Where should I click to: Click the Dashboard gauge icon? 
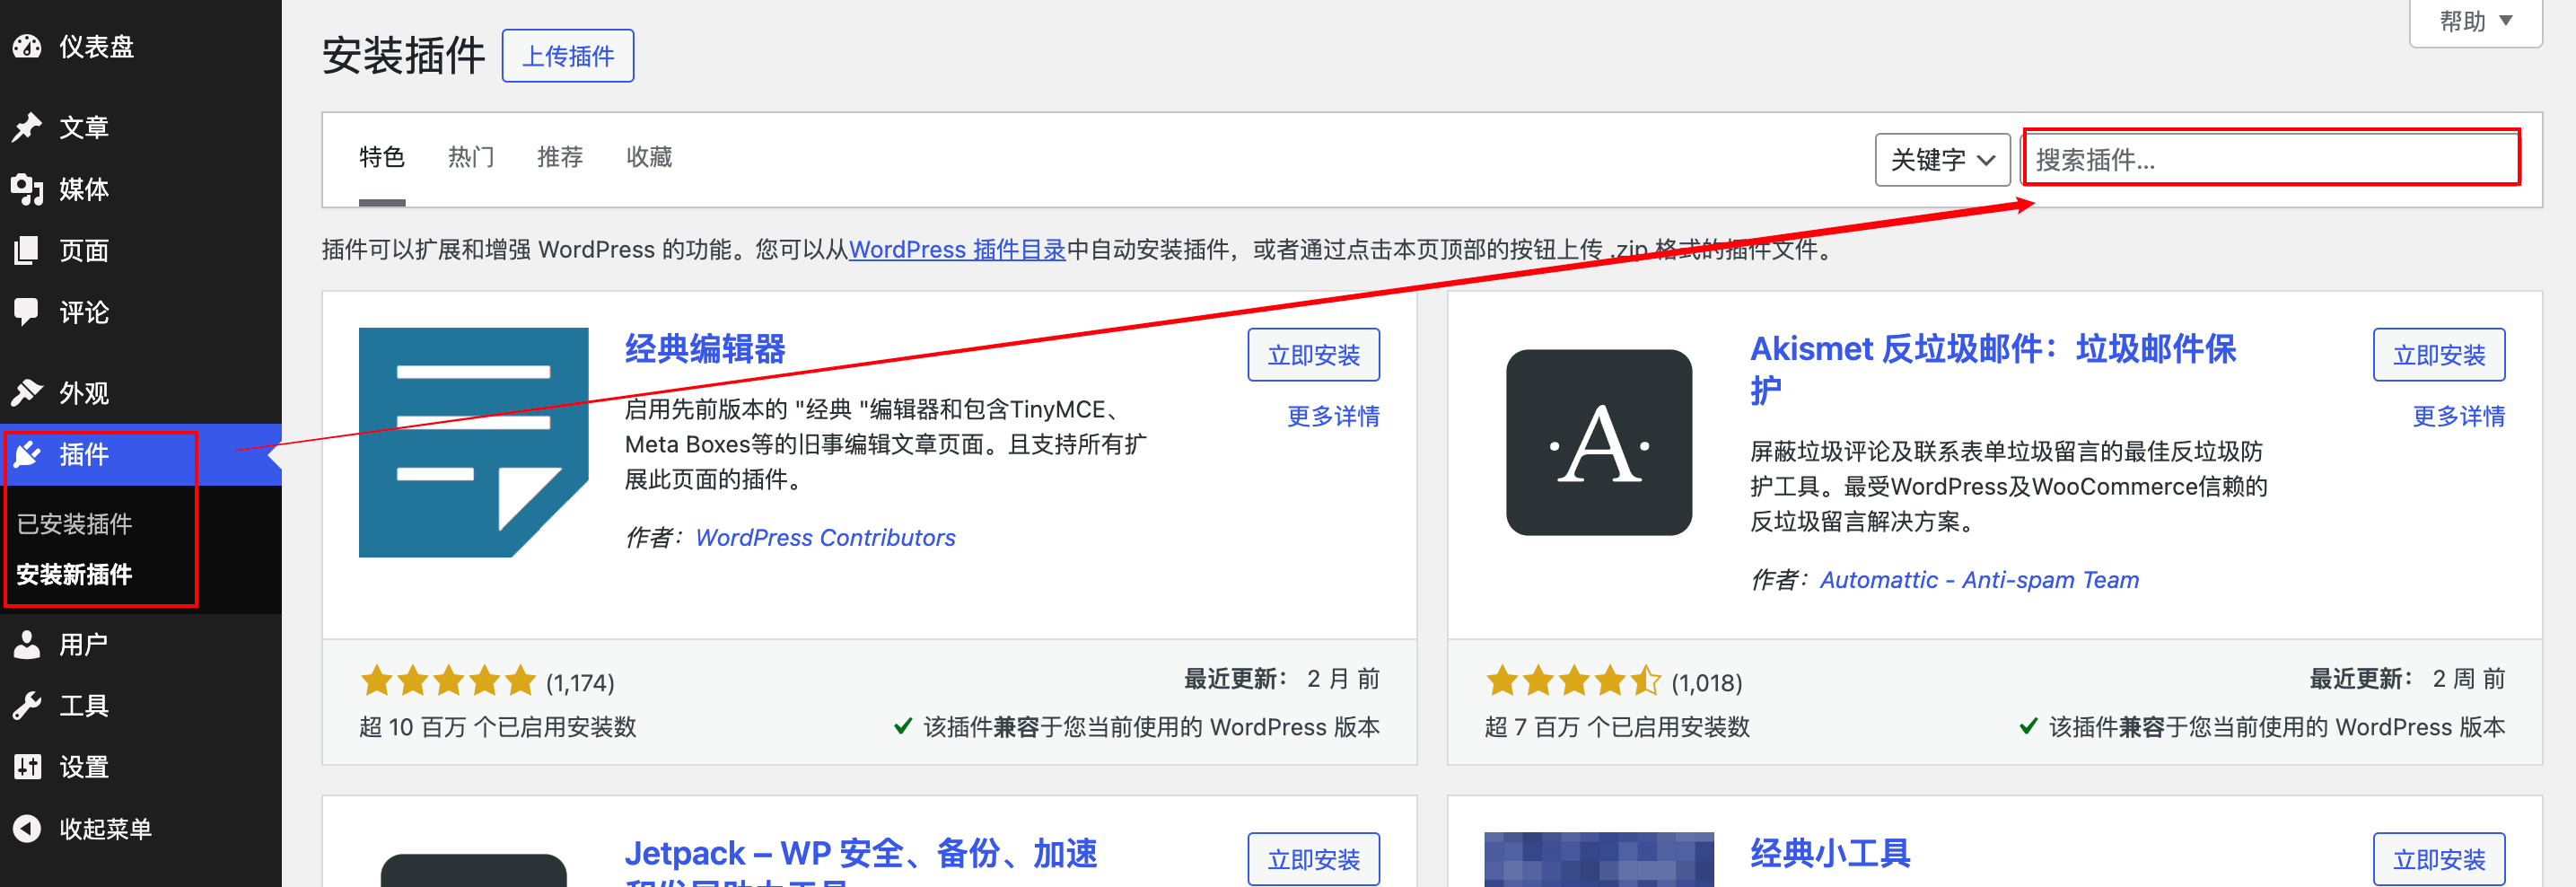pyautogui.click(x=27, y=46)
